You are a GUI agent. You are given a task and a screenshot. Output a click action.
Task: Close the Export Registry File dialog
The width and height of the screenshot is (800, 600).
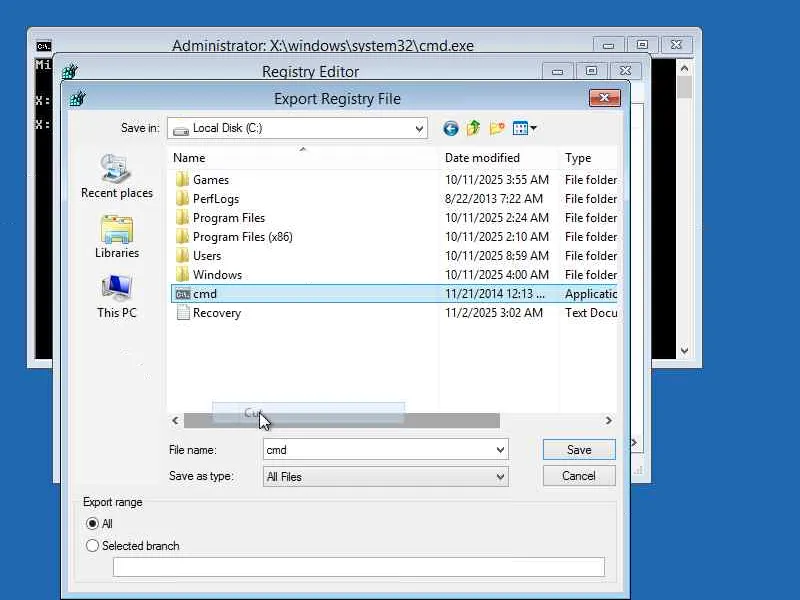click(605, 97)
